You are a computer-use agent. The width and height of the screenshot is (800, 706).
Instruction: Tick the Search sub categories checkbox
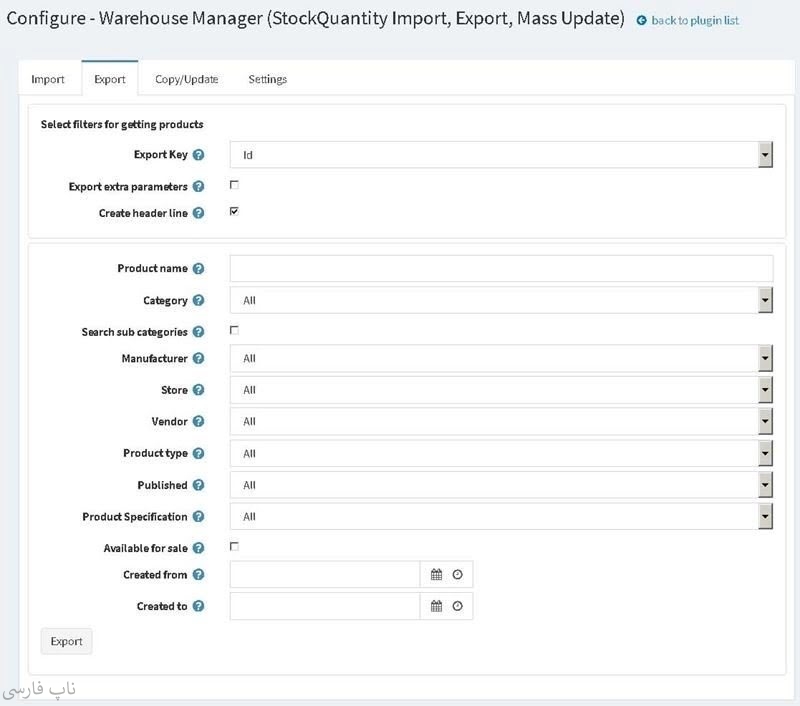coord(234,330)
